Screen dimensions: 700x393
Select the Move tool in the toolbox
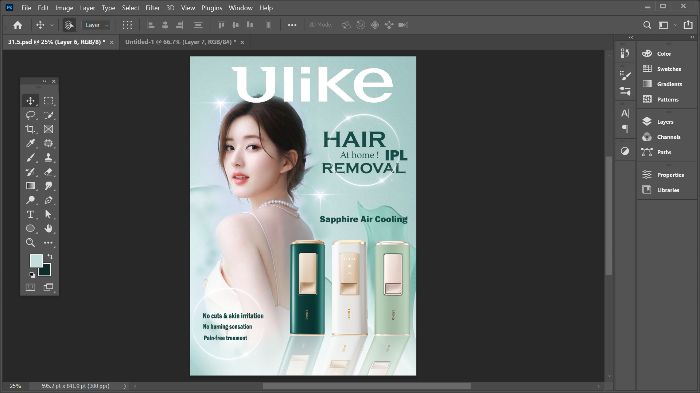[30, 101]
